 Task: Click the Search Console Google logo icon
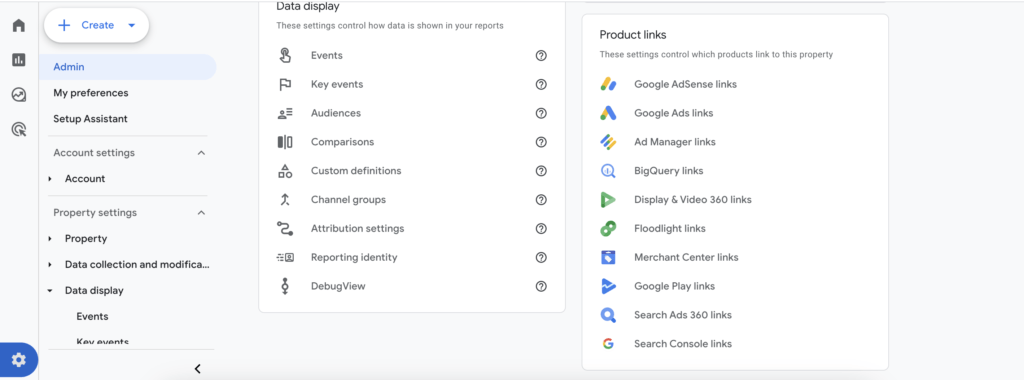click(608, 344)
